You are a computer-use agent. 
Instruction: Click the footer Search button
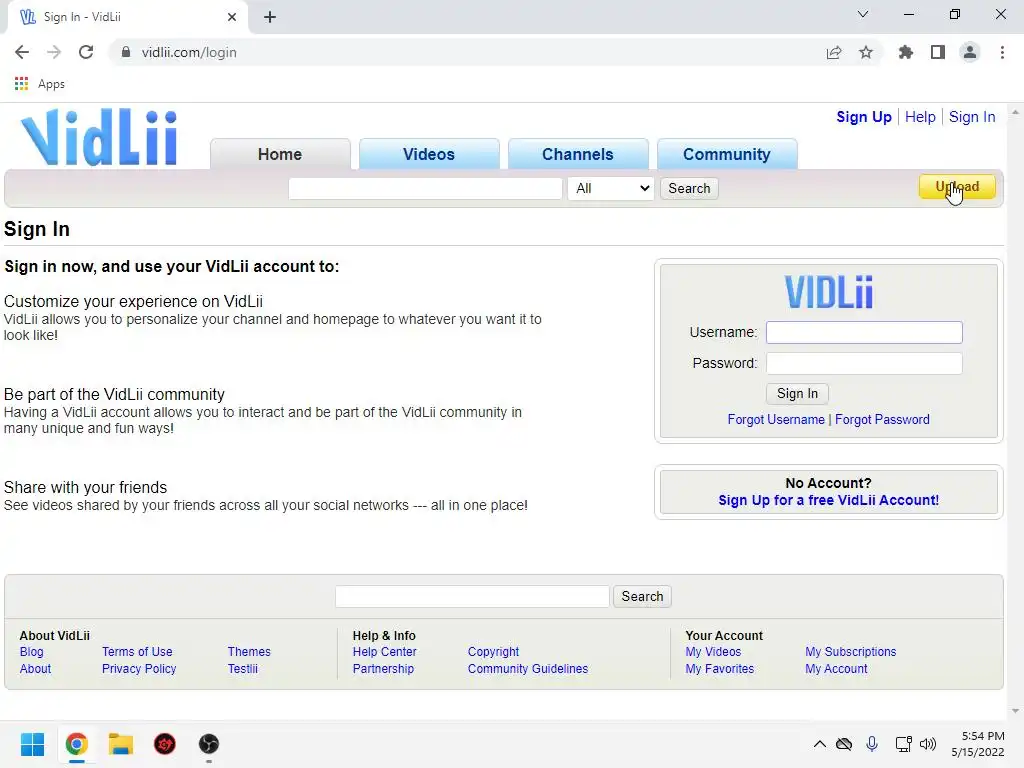coord(642,596)
